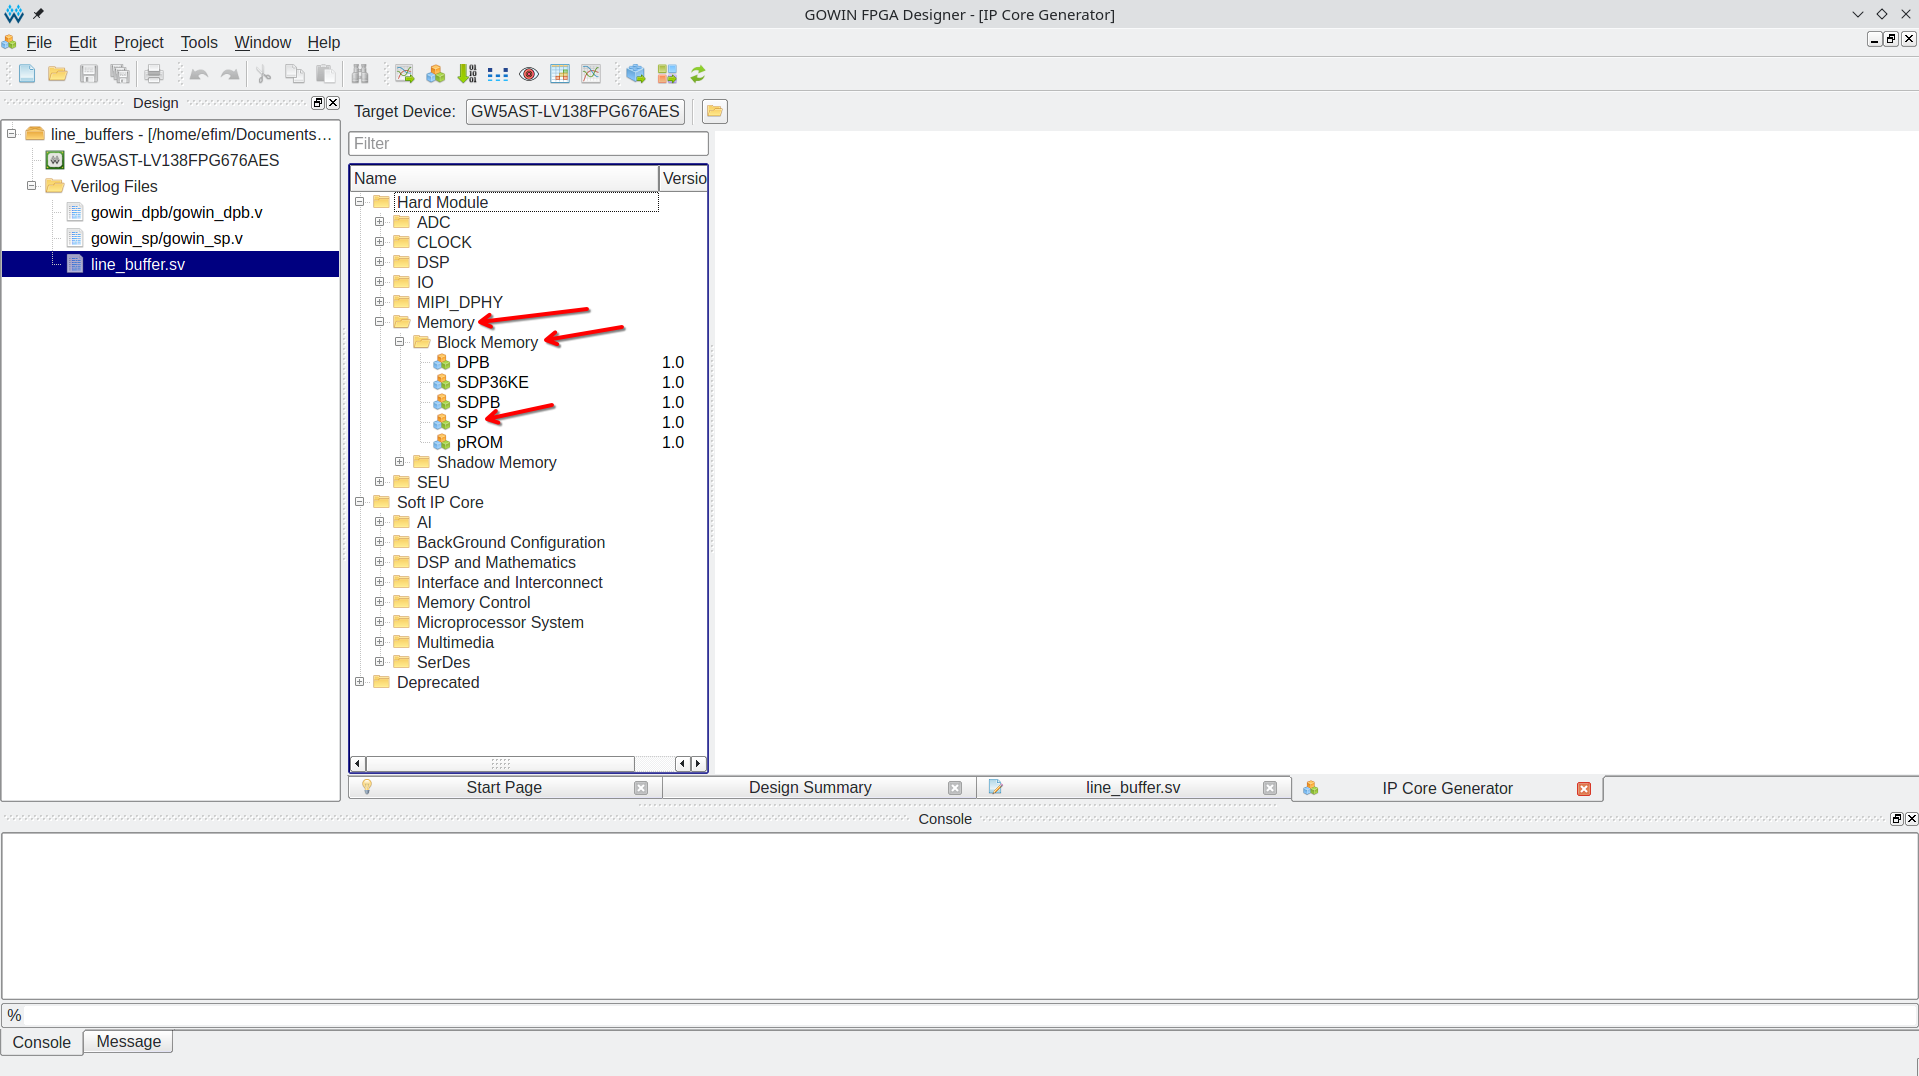The height and width of the screenshot is (1076, 1919).
Task: Open the Tools menu
Action: [199, 42]
